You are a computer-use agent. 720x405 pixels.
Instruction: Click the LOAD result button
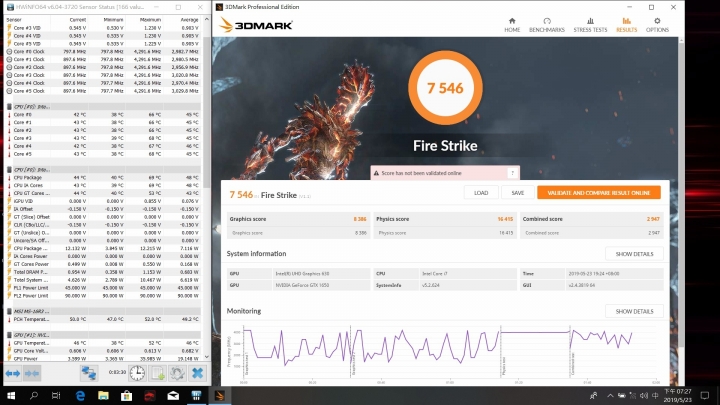[481, 193]
